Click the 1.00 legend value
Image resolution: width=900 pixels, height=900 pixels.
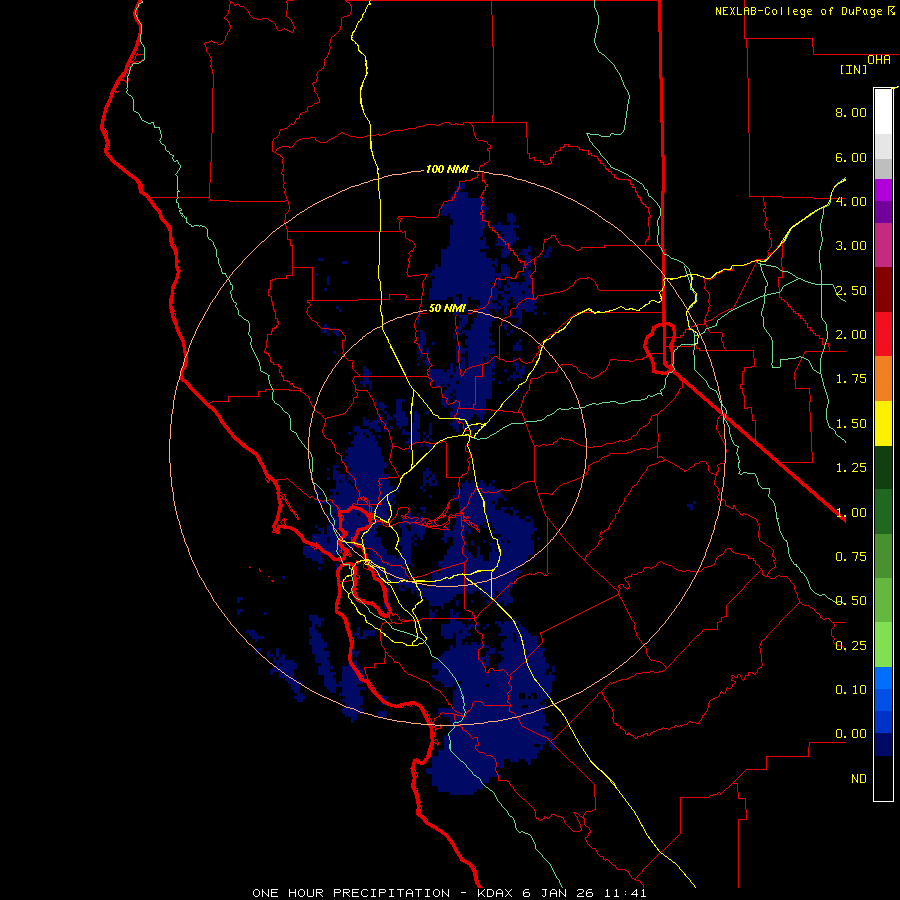[851, 513]
